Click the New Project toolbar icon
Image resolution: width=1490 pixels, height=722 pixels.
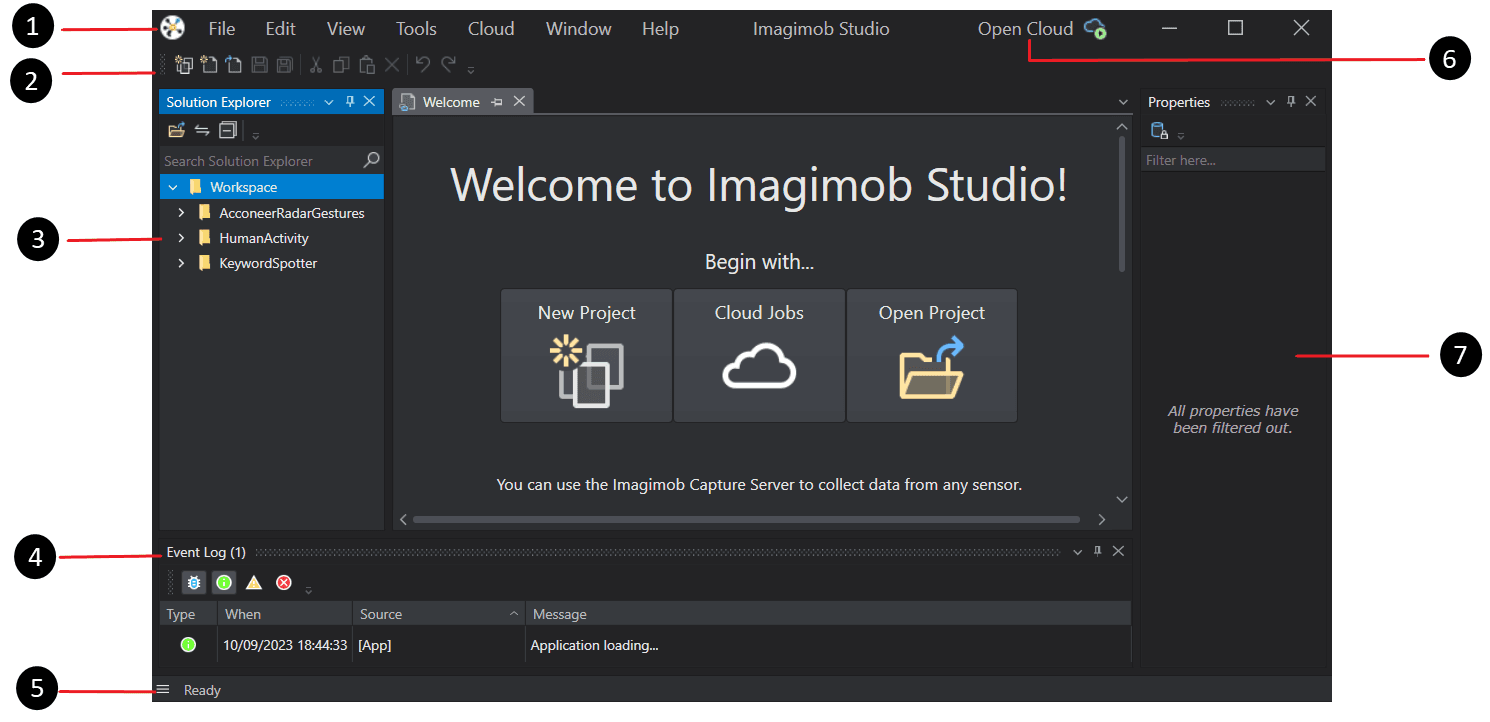184,65
